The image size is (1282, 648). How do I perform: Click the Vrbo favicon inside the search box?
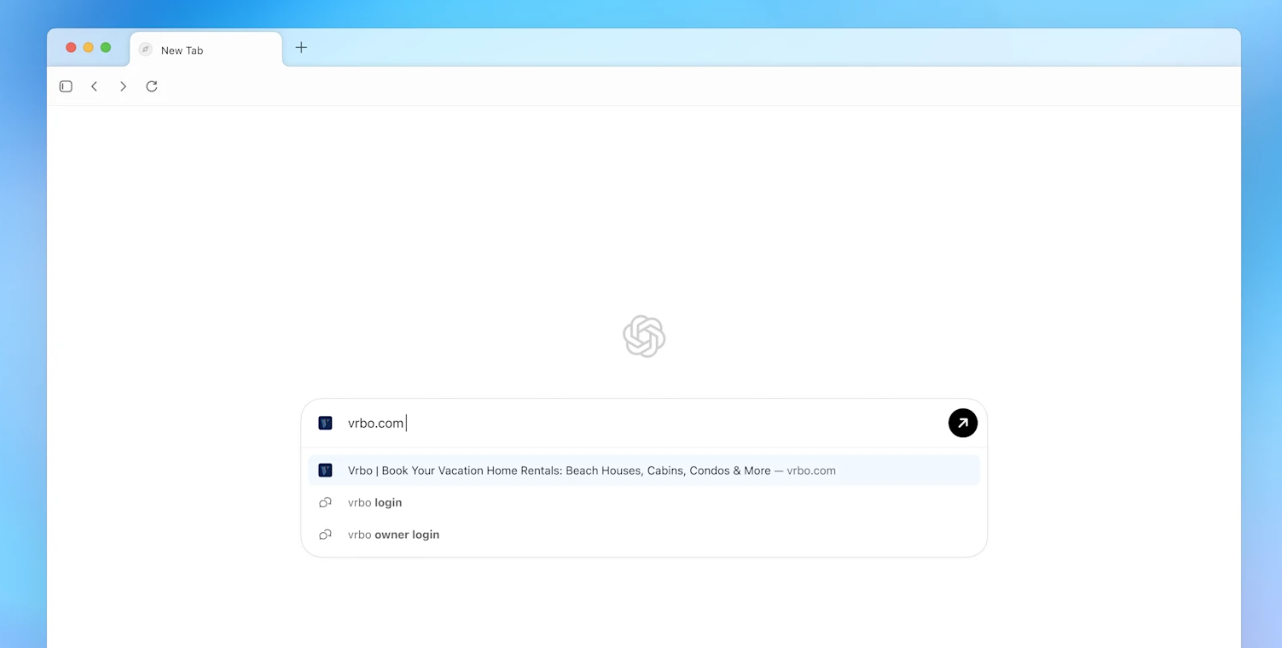click(325, 423)
